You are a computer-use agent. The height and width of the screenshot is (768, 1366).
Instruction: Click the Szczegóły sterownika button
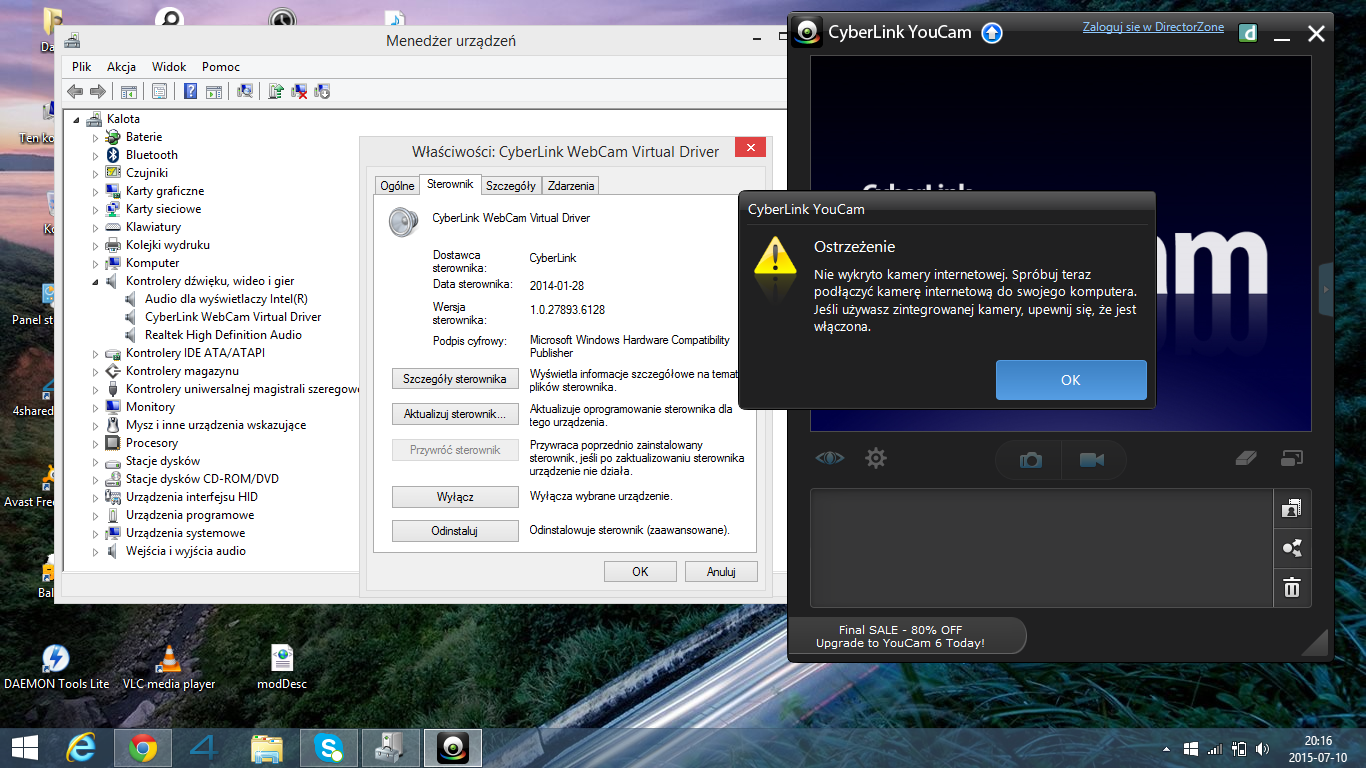(x=455, y=379)
